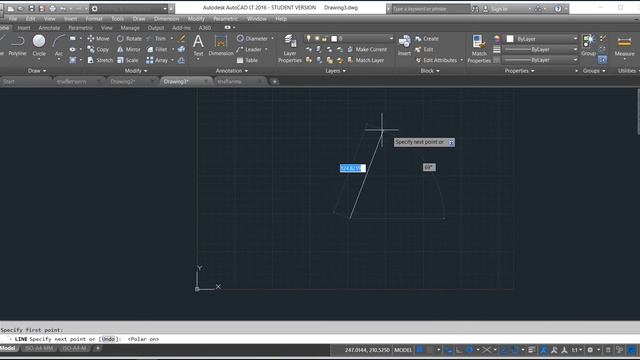Switch to the Annotate ribbon tab
Viewport: 640px width, 360px height.
49,28
